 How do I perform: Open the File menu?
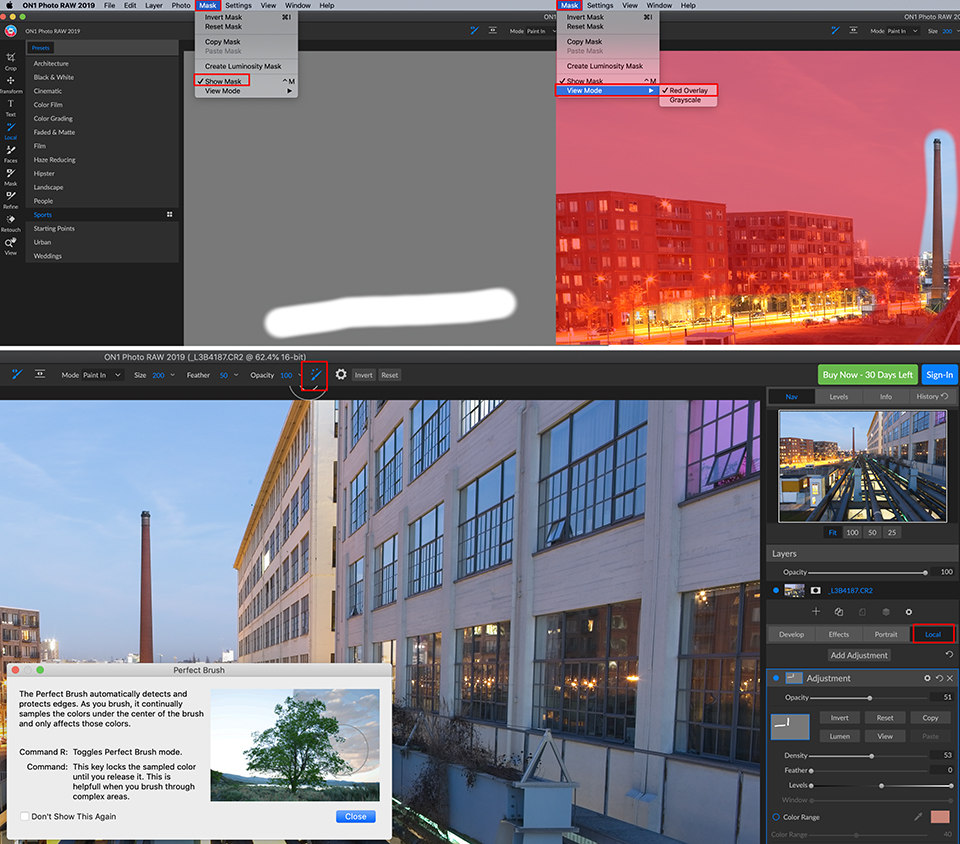110,5
